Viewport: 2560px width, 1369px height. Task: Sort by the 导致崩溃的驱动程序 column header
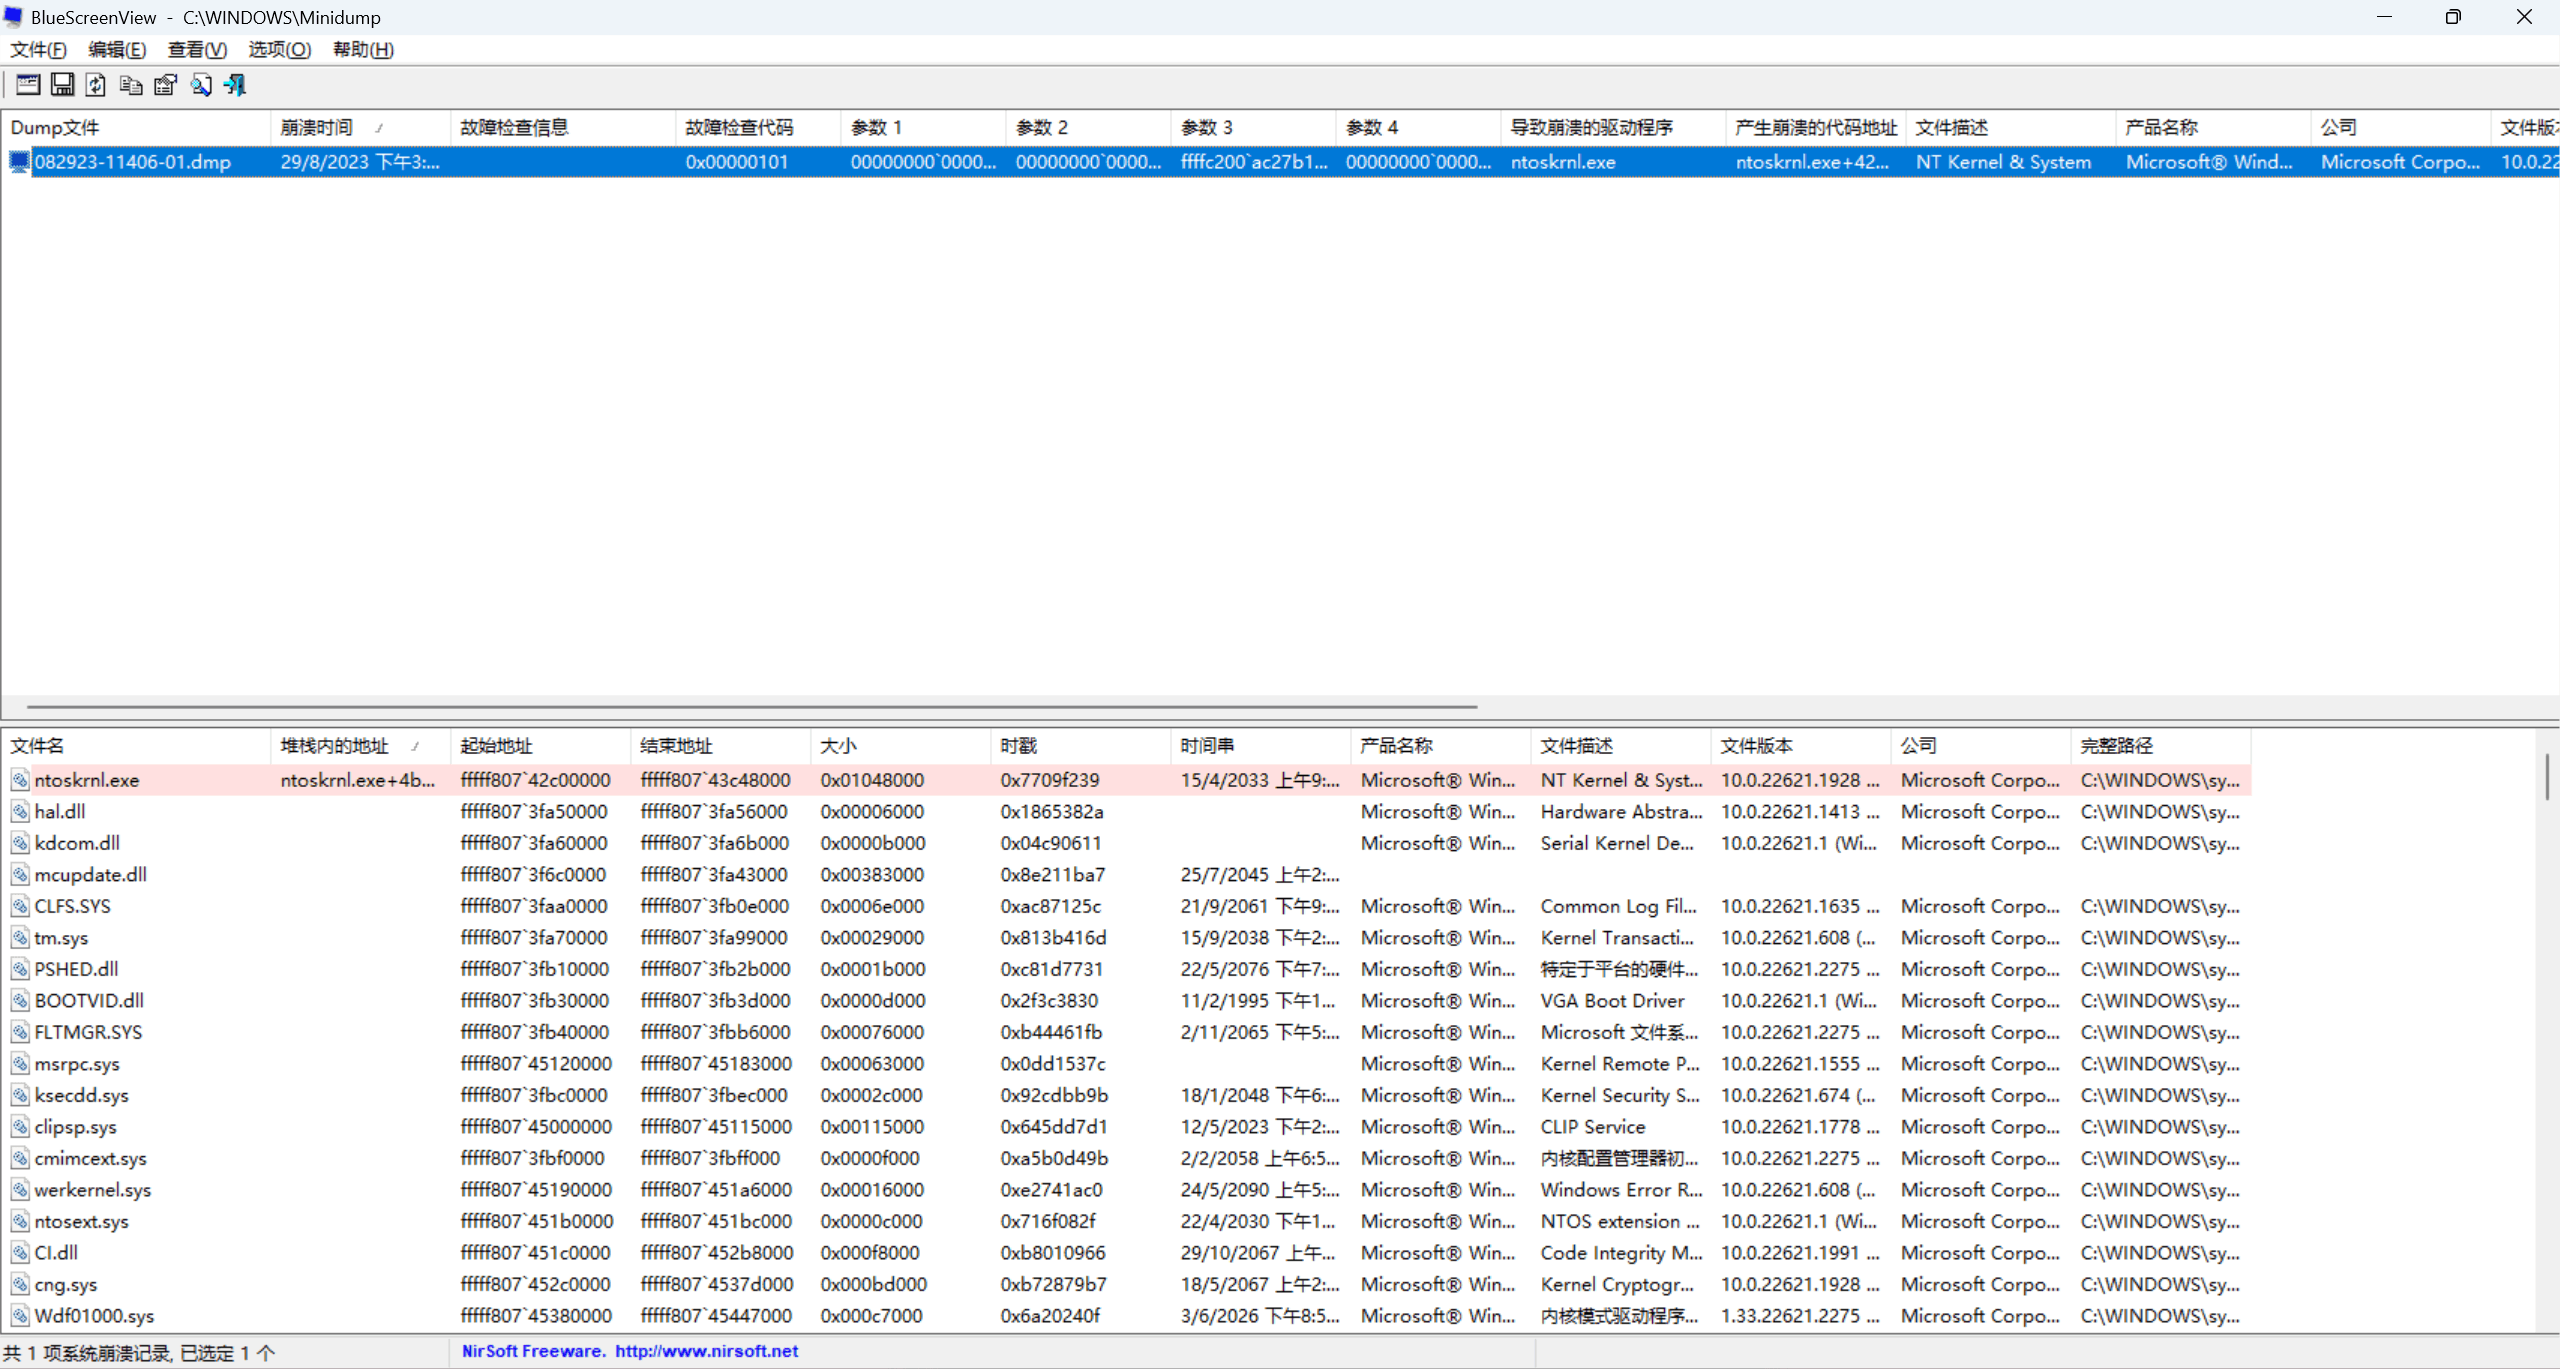pyautogui.click(x=1613, y=128)
